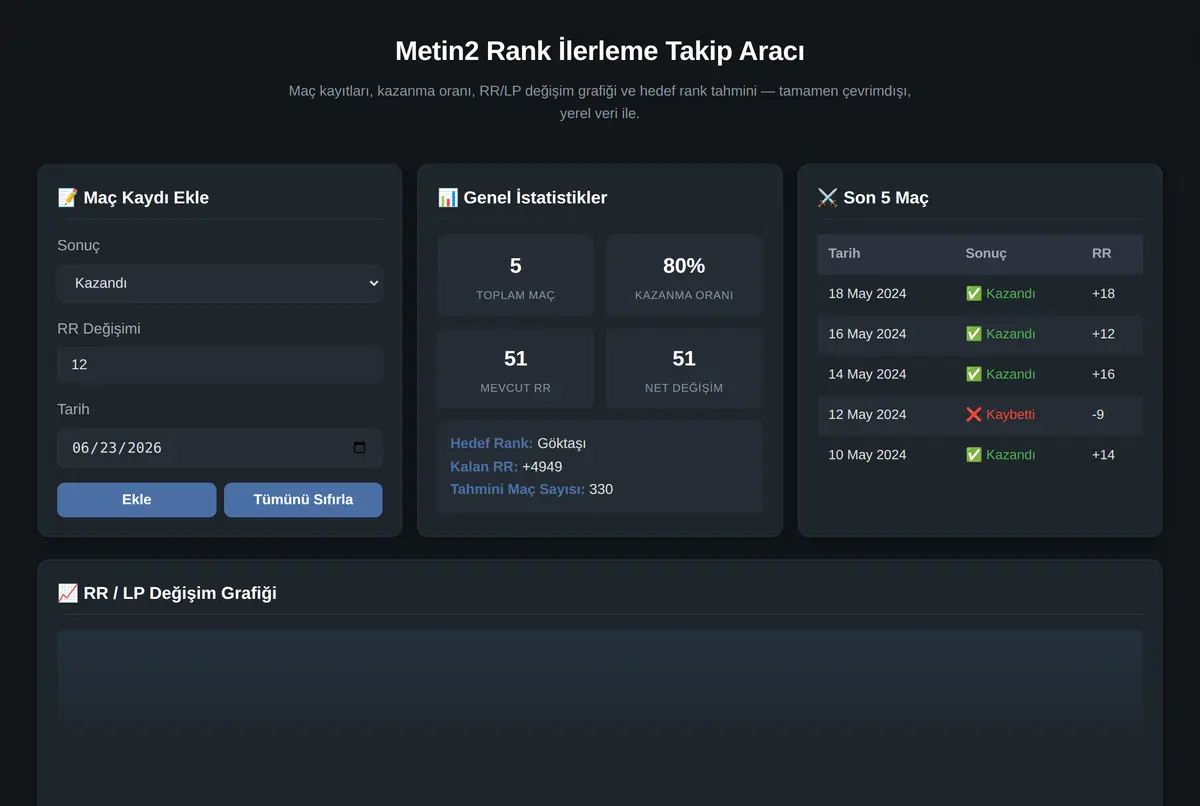
Task: Click the +14 RR value
Action: click(1103, 454)
